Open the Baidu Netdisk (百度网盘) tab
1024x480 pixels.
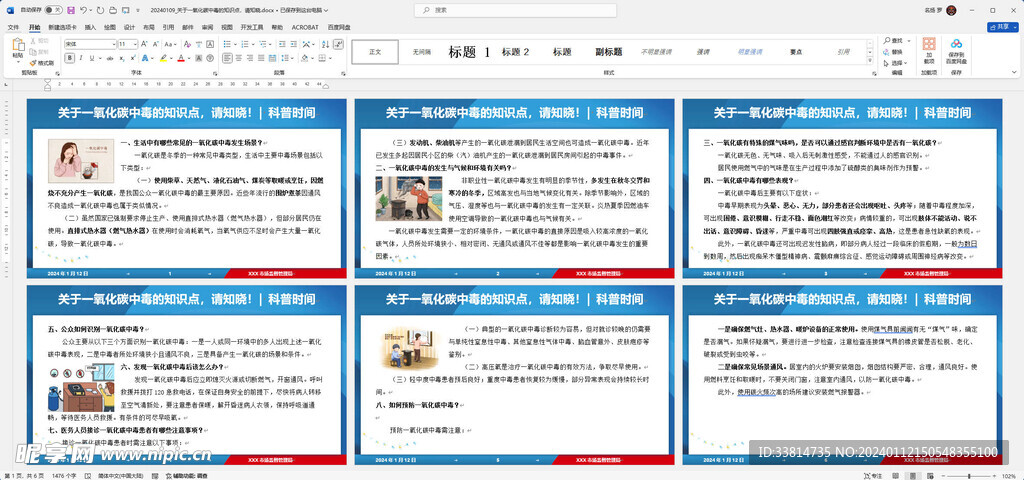tap(339, 27)
